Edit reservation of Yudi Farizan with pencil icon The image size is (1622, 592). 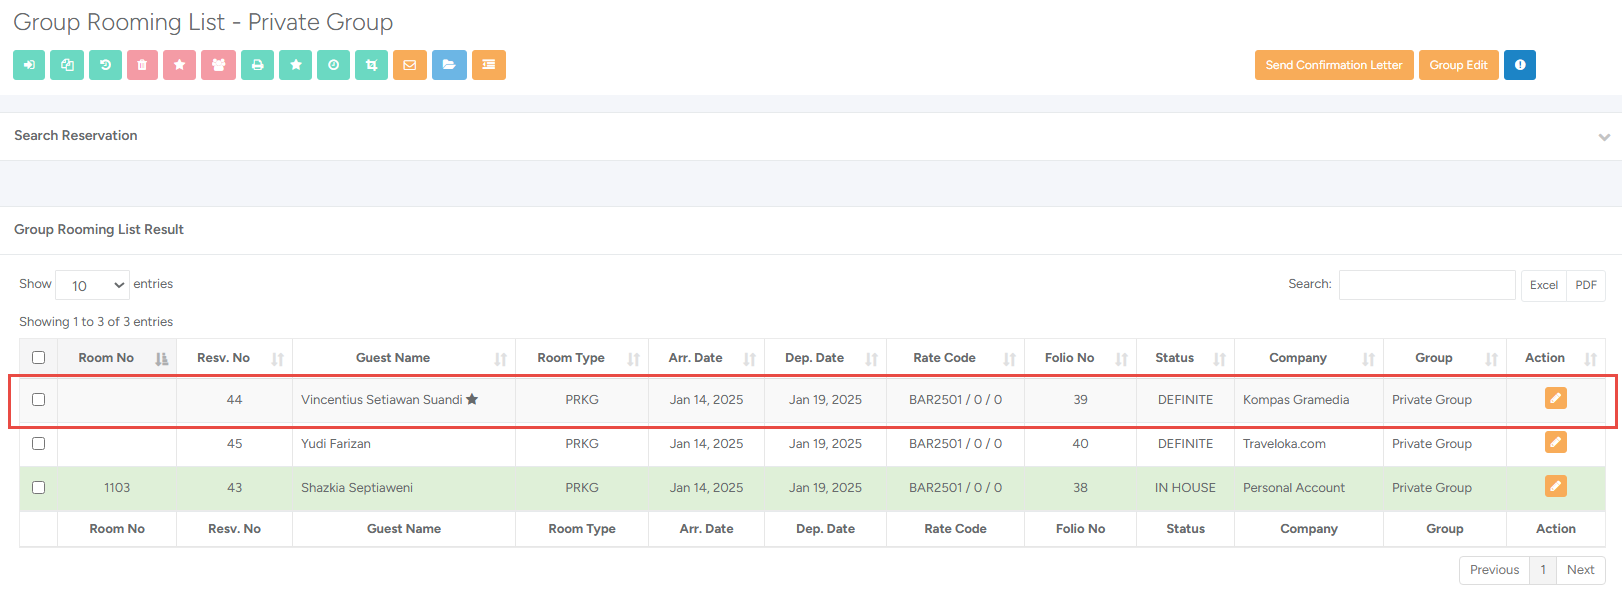click(1555, 443)
